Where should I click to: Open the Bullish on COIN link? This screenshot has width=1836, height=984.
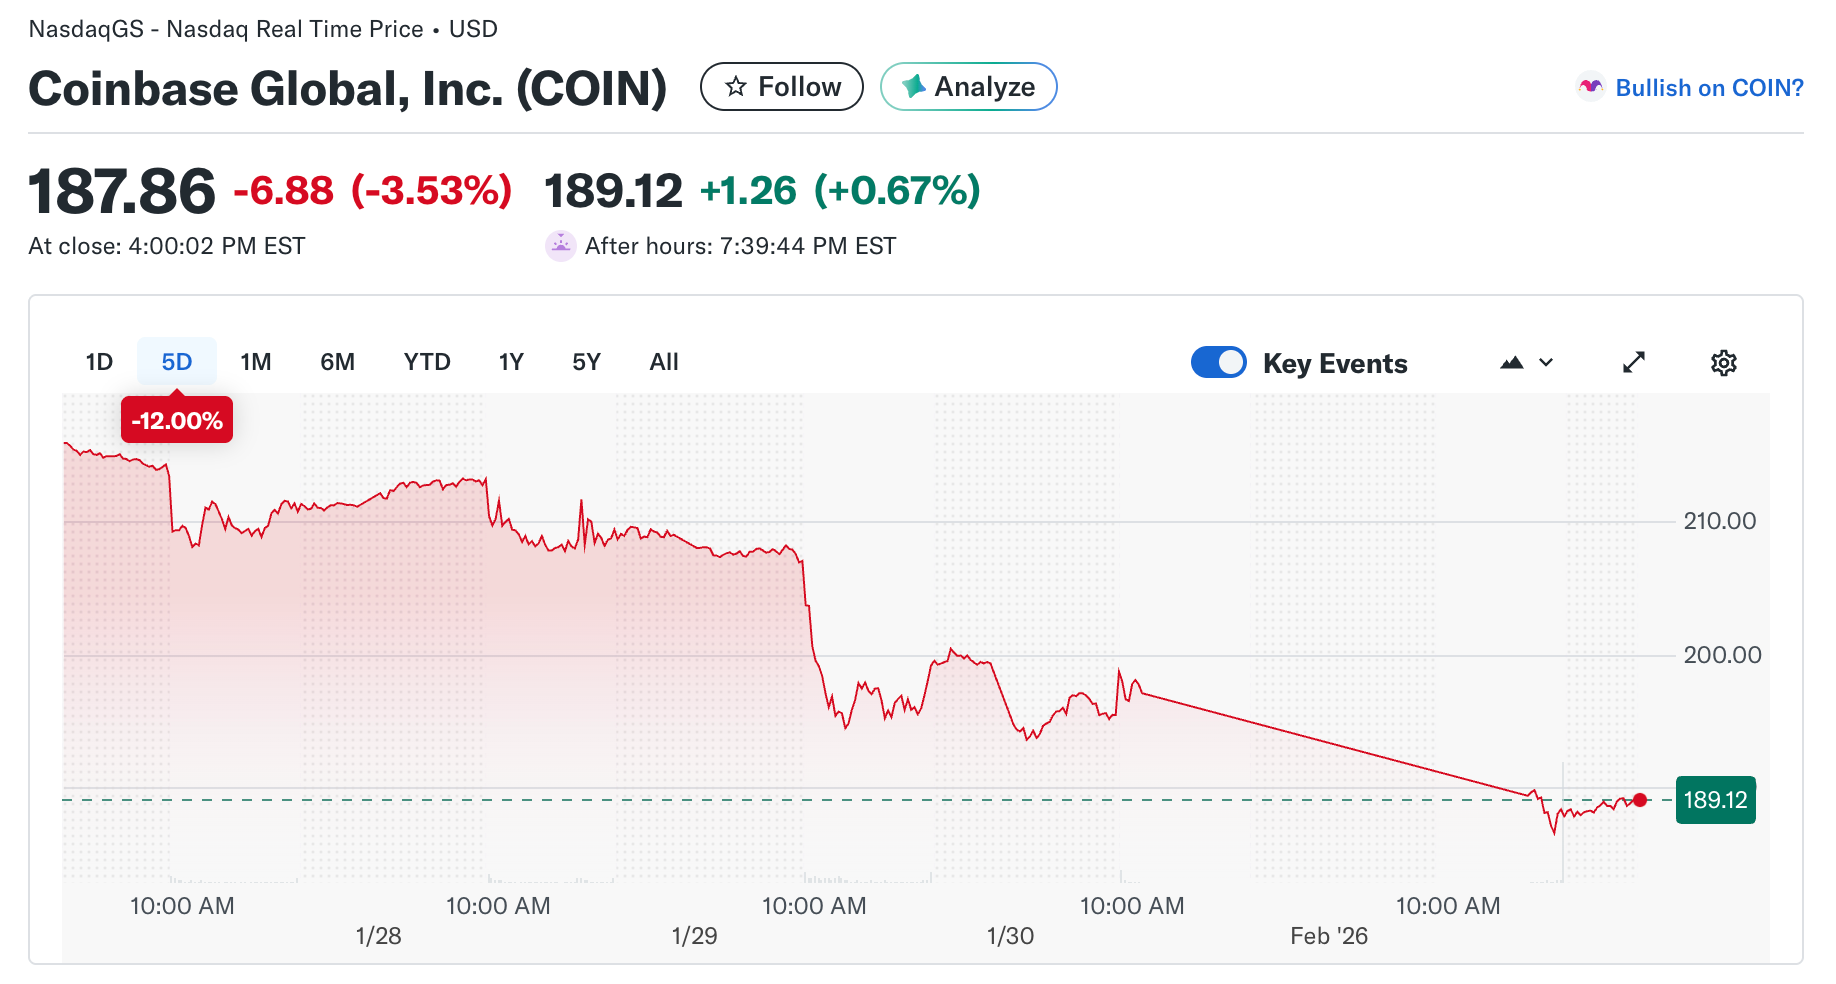pos(1709,88)
